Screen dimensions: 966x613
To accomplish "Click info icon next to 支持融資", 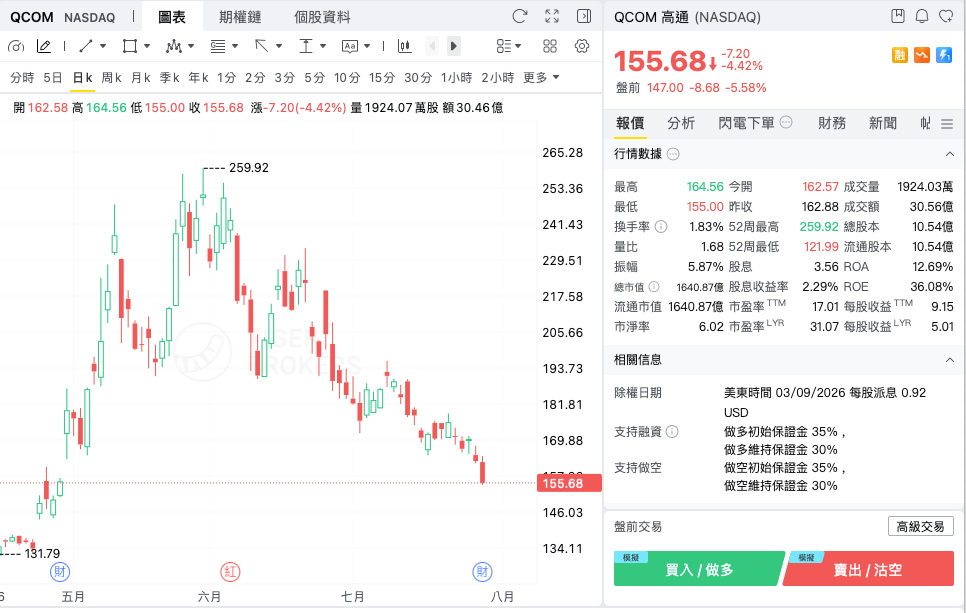I will click(x=672, y=432).
